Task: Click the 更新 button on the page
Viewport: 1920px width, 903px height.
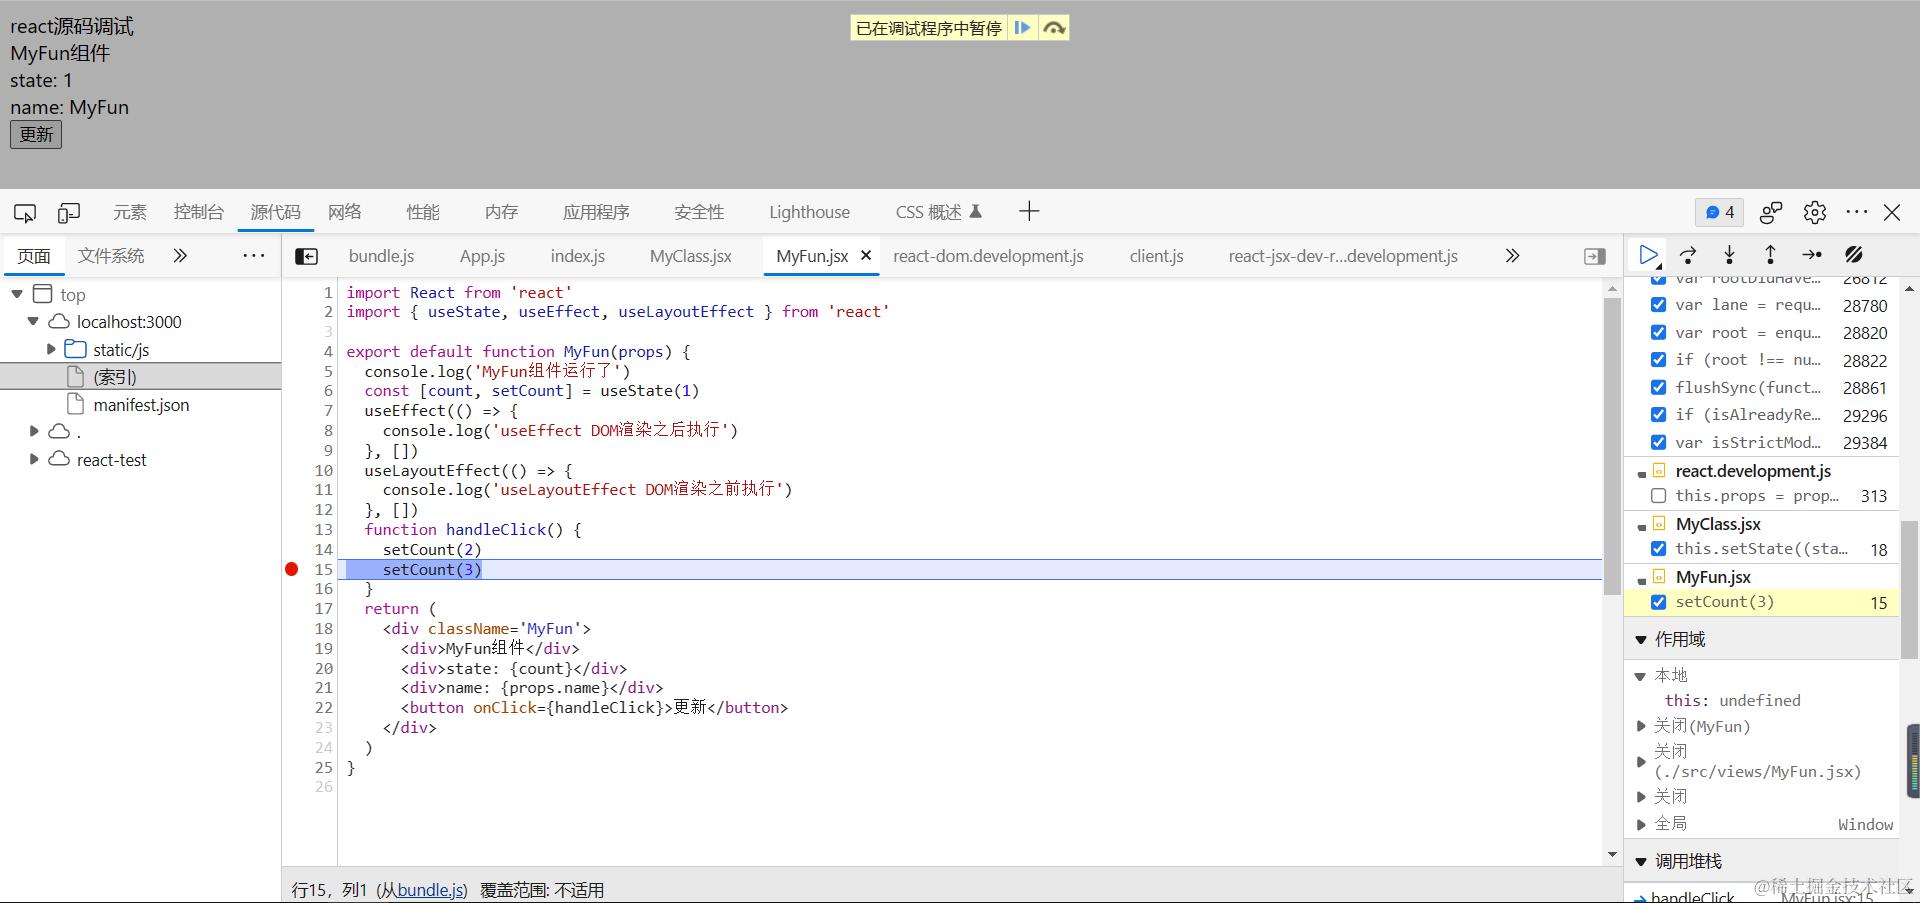Action: (x=36, y=135)
